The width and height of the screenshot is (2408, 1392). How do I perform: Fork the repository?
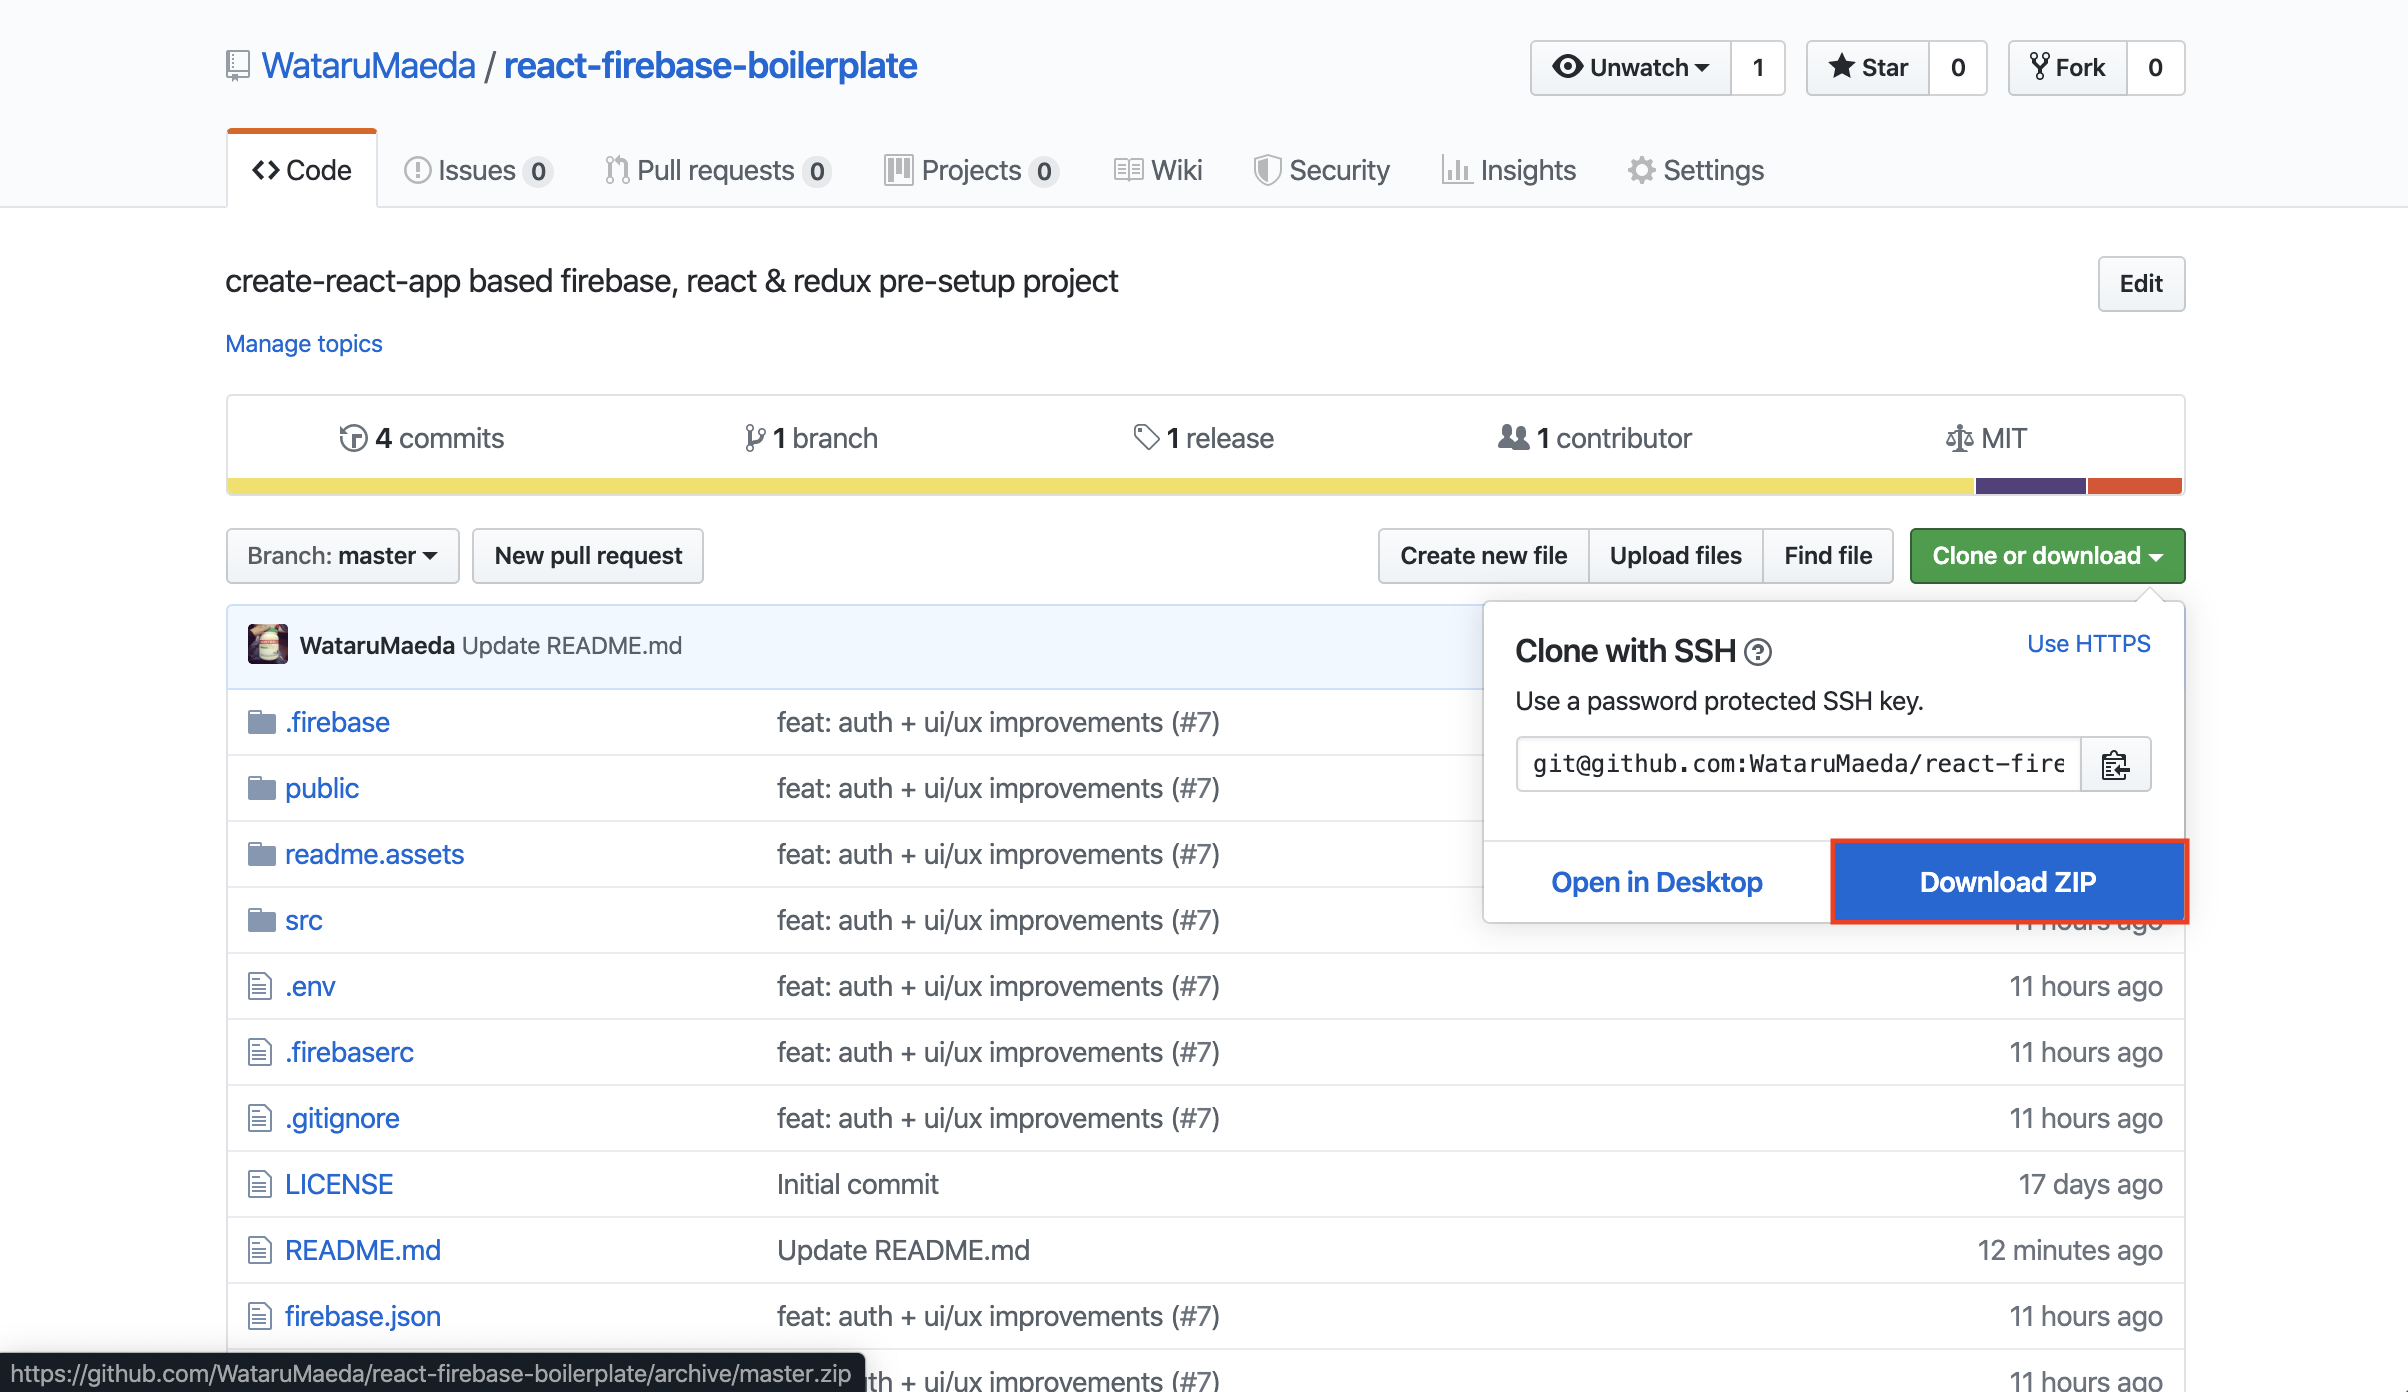pos(2067,68)
